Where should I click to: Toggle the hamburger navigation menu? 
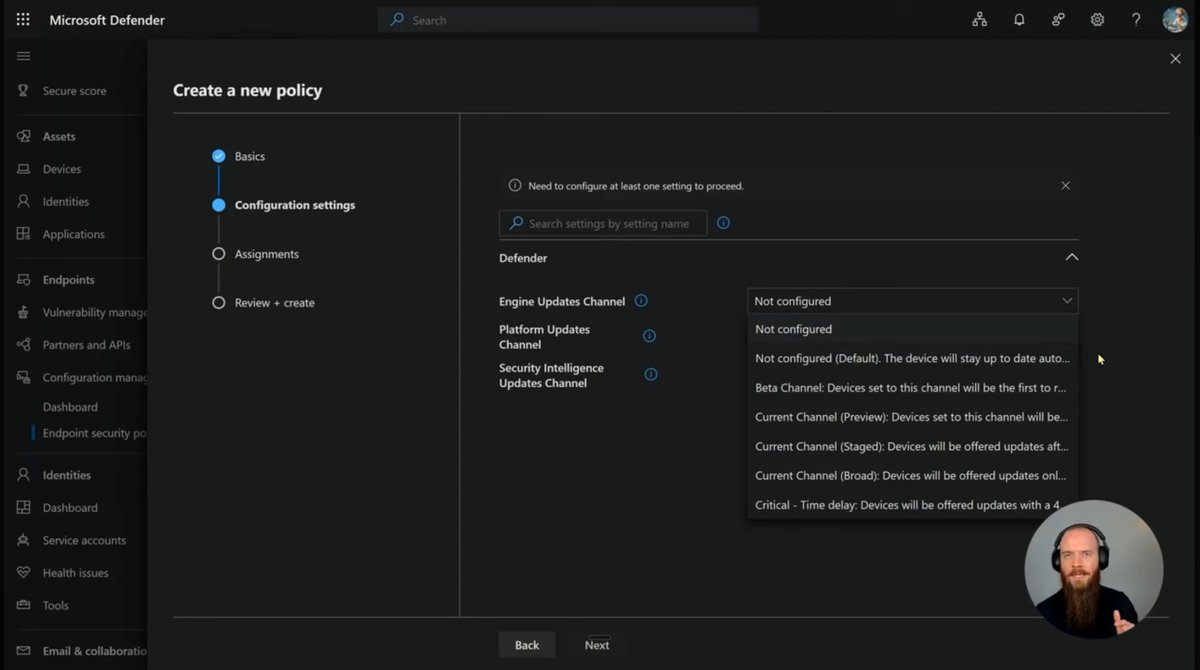tap(23, 56)
